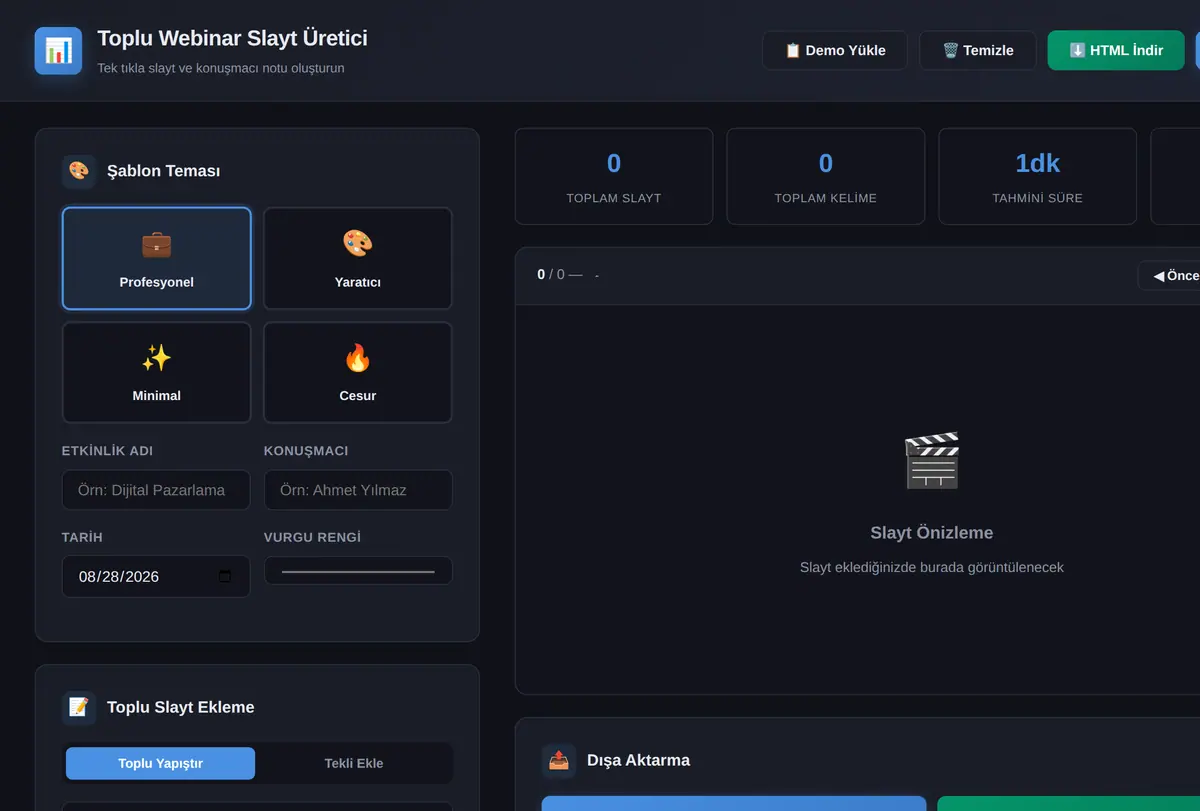Image resolution: width=1200 pixels, height=811 pixels.
Task: Click the clapperboard icon in slide preview
Action: click(932, 461)
